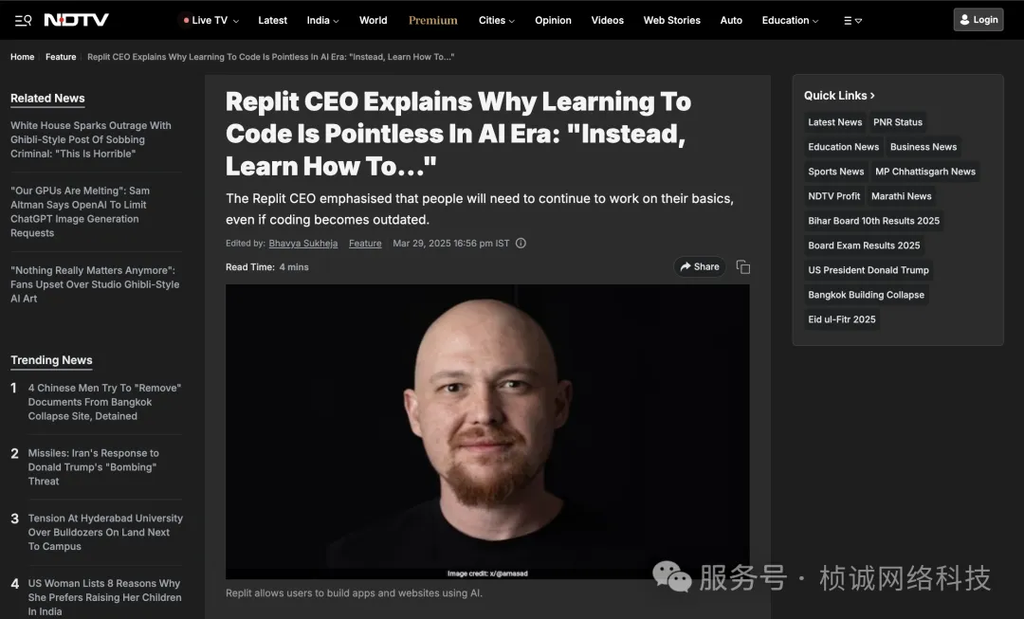
Task: Click the Share arrow button
Action: (699, 266)
